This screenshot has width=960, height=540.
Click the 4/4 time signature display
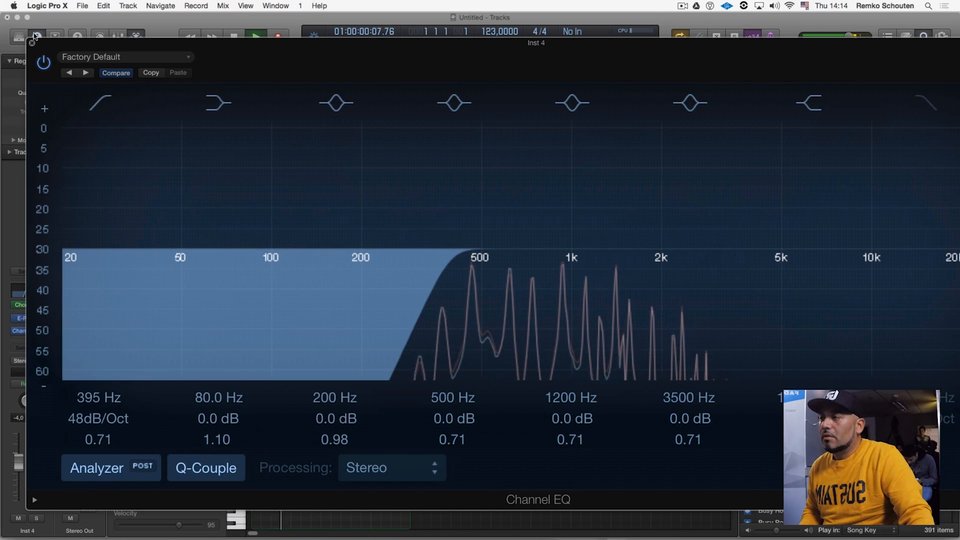click(x=539, y=31)
